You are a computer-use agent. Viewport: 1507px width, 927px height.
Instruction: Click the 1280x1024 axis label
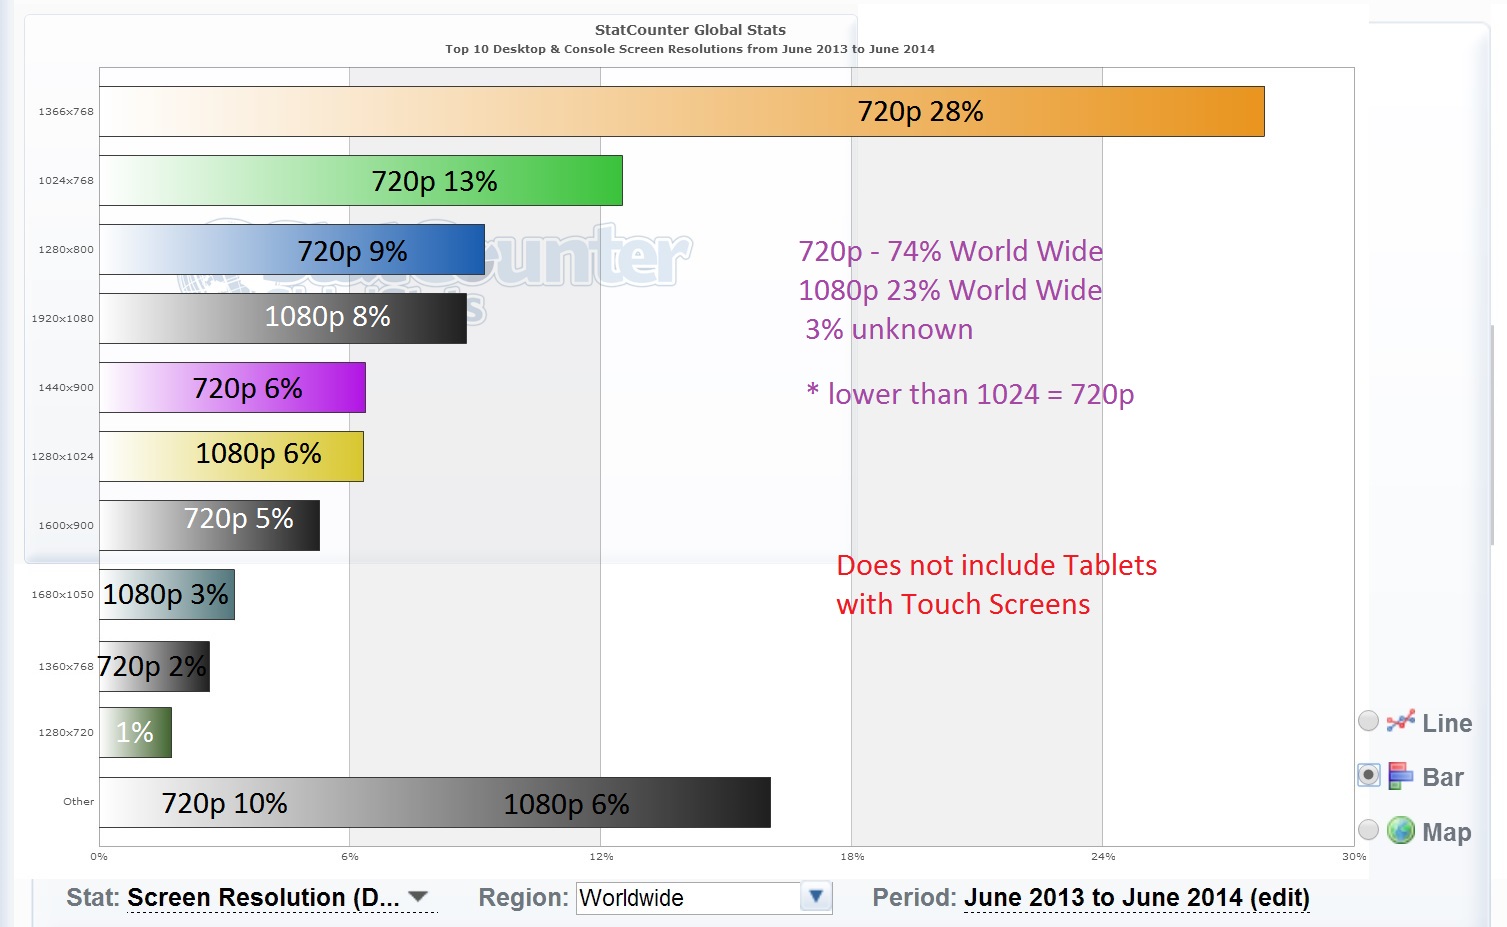coord(63,456)
